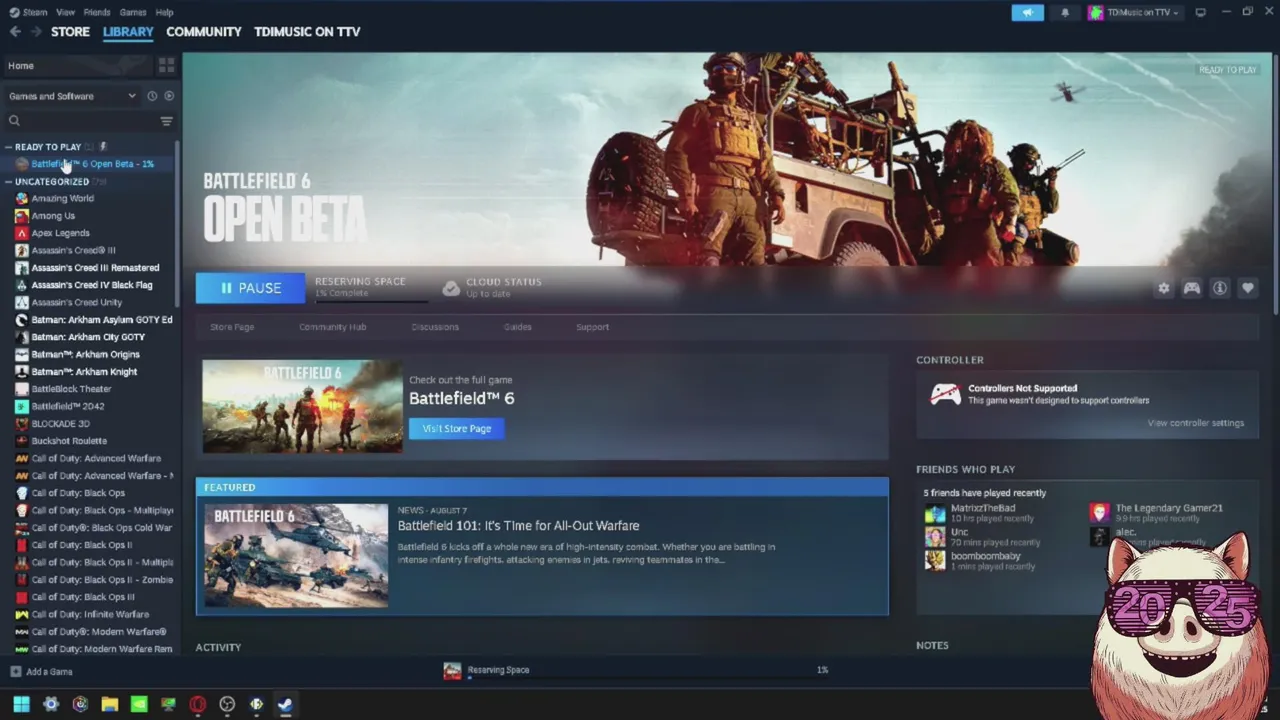Open the Support link
This screenshot has width=1280, height=720.
[592, 327]
